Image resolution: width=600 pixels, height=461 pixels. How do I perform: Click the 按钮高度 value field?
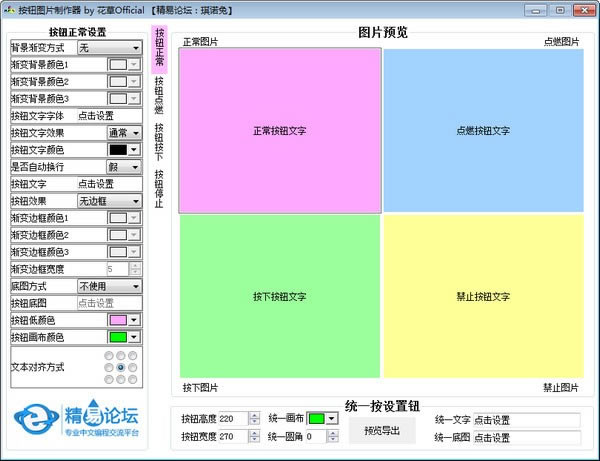[233, 419]
